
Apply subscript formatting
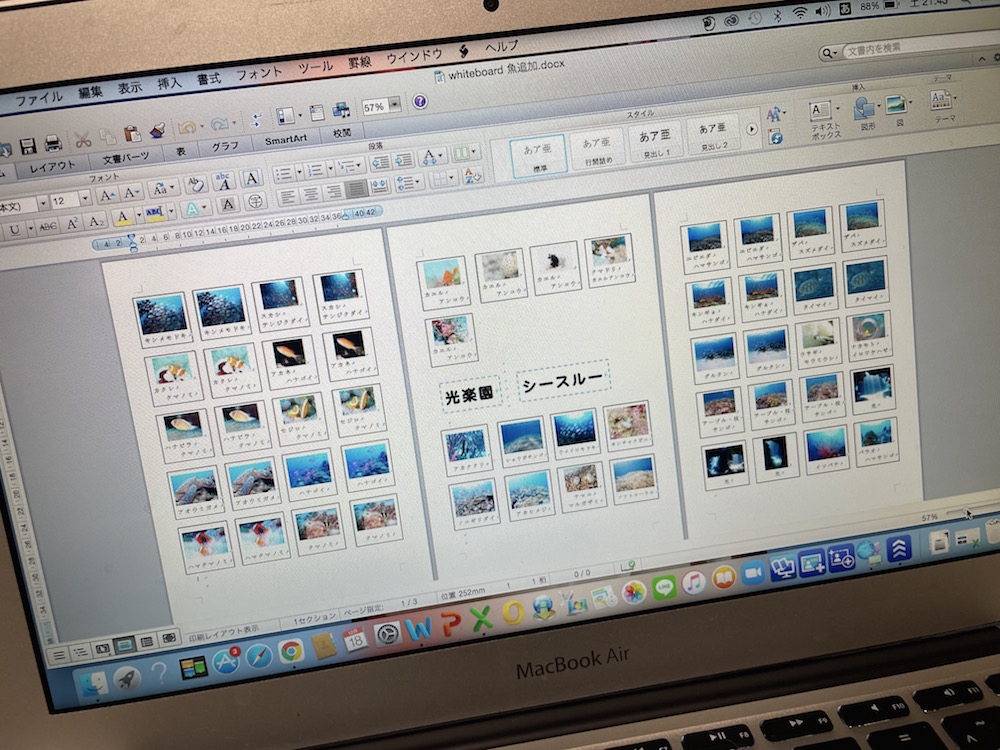coord(96,221)
